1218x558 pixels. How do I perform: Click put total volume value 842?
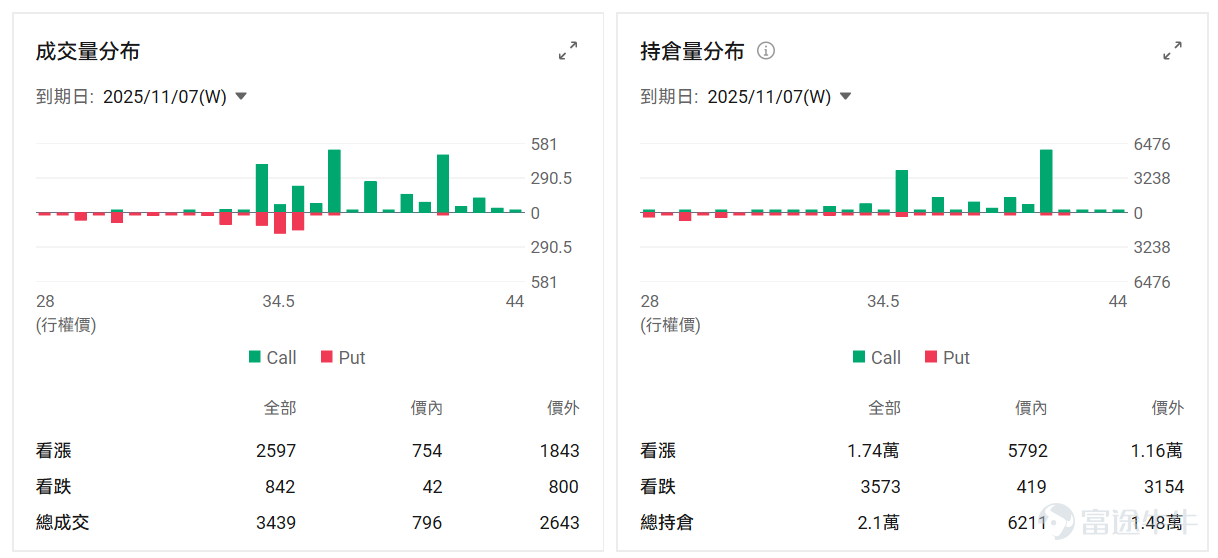280,487
